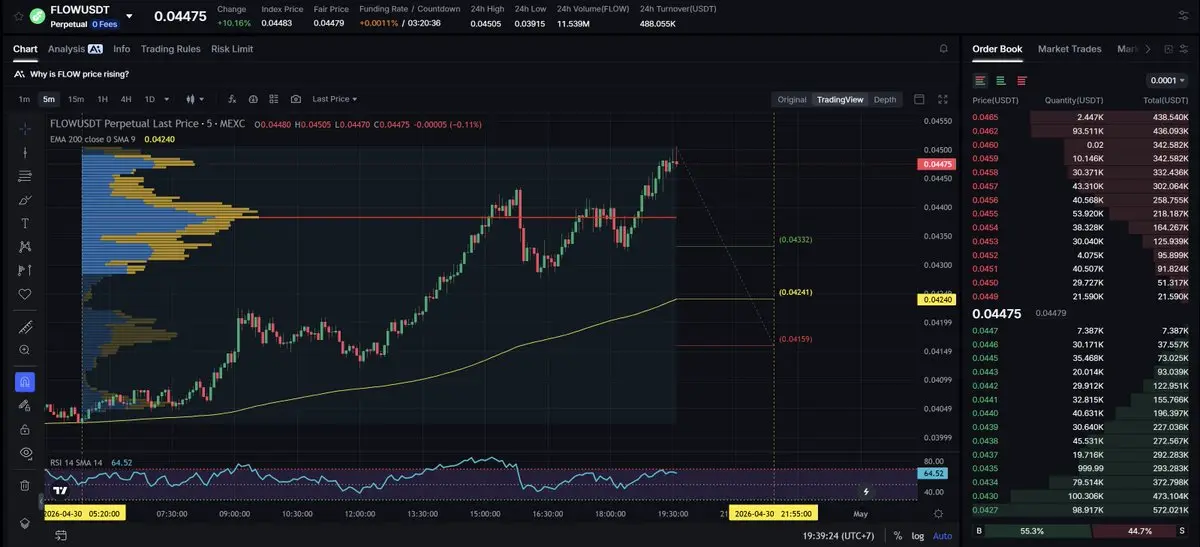
Task: Open the indicators fx menu
Action: point(232,99)
